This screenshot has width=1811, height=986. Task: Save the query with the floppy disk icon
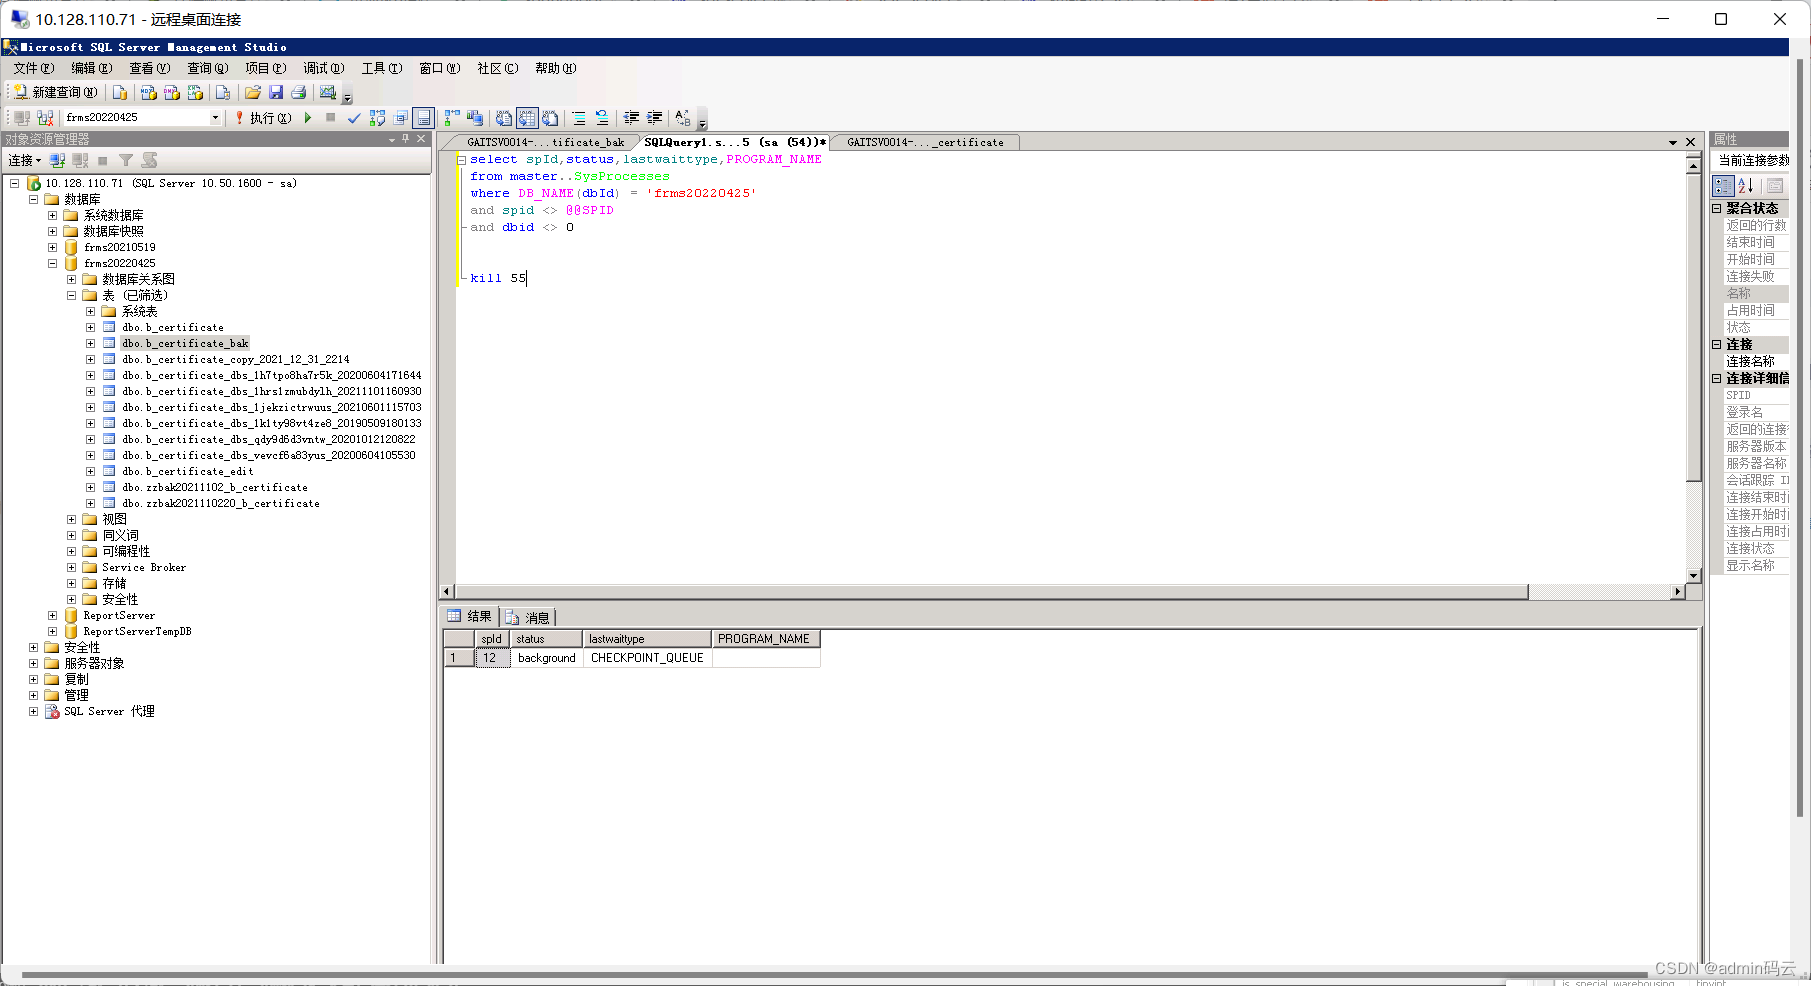[x=276, y=92]
